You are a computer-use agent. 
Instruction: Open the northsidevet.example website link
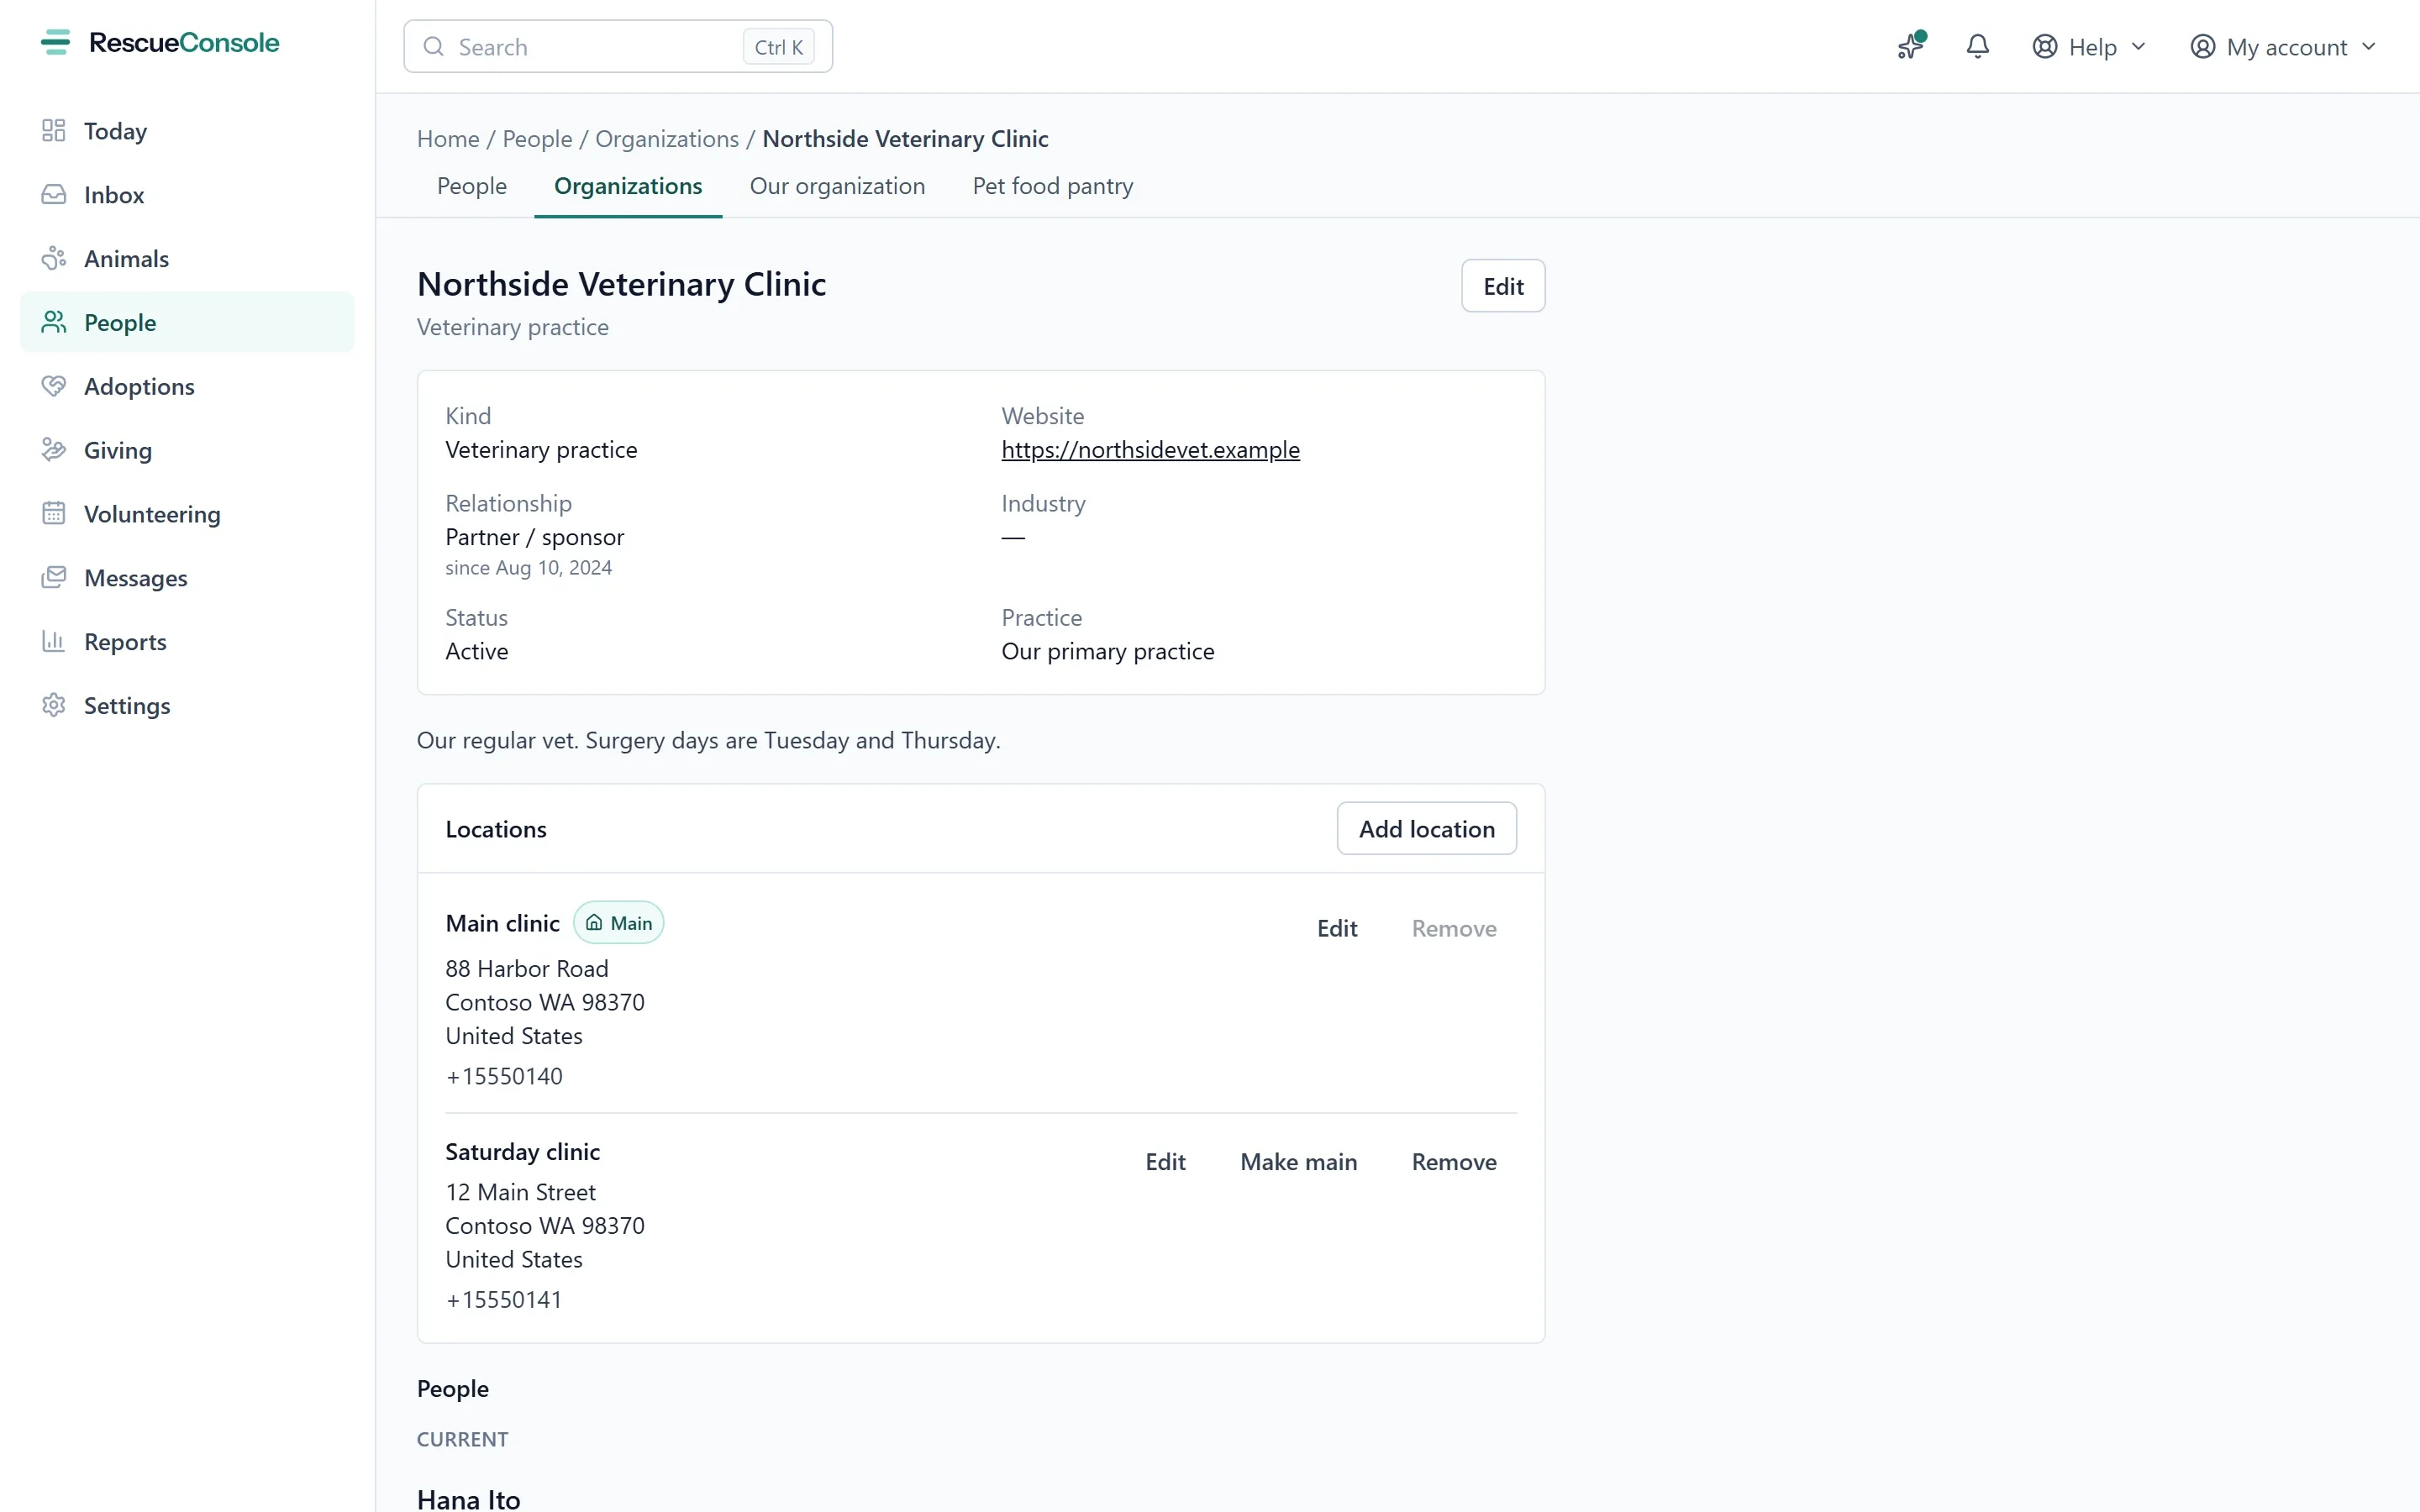(1151, 450)
